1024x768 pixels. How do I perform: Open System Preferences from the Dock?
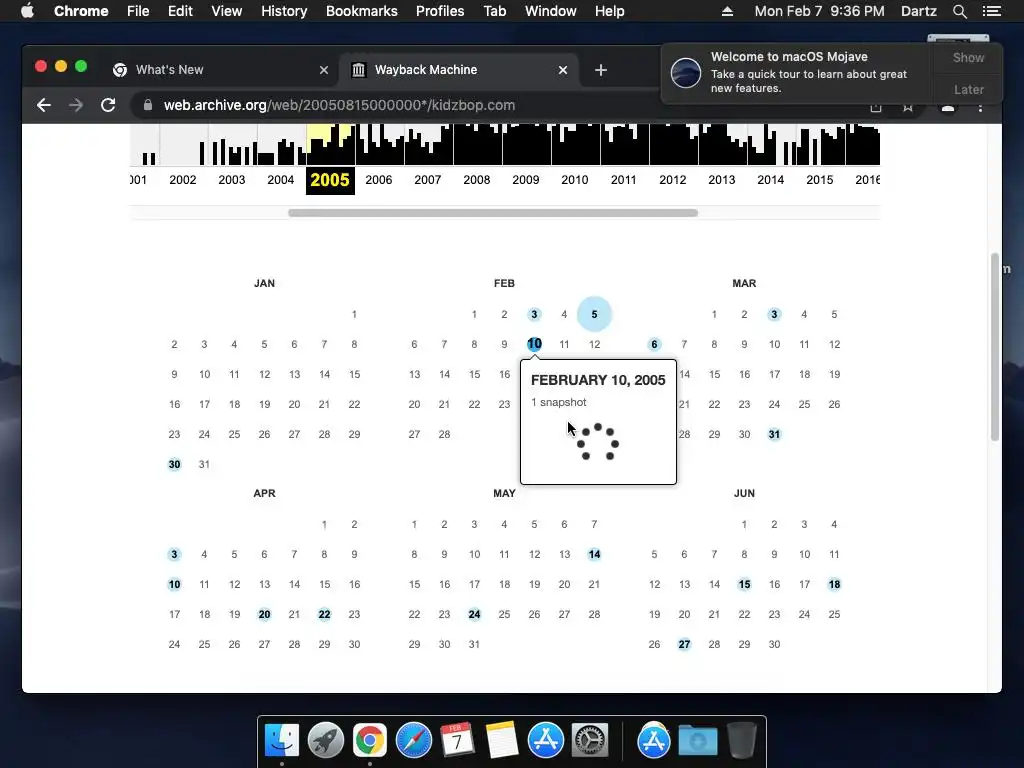(590, 740)
